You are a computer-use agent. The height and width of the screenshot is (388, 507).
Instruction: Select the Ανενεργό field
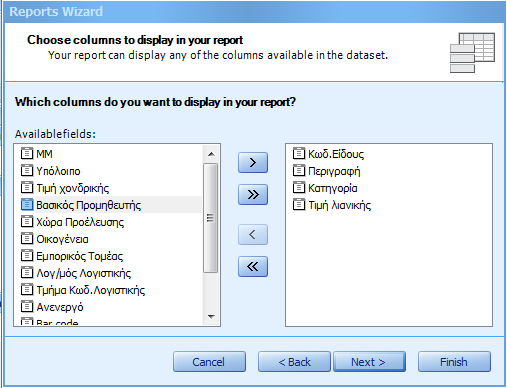[x=60, y=307]
